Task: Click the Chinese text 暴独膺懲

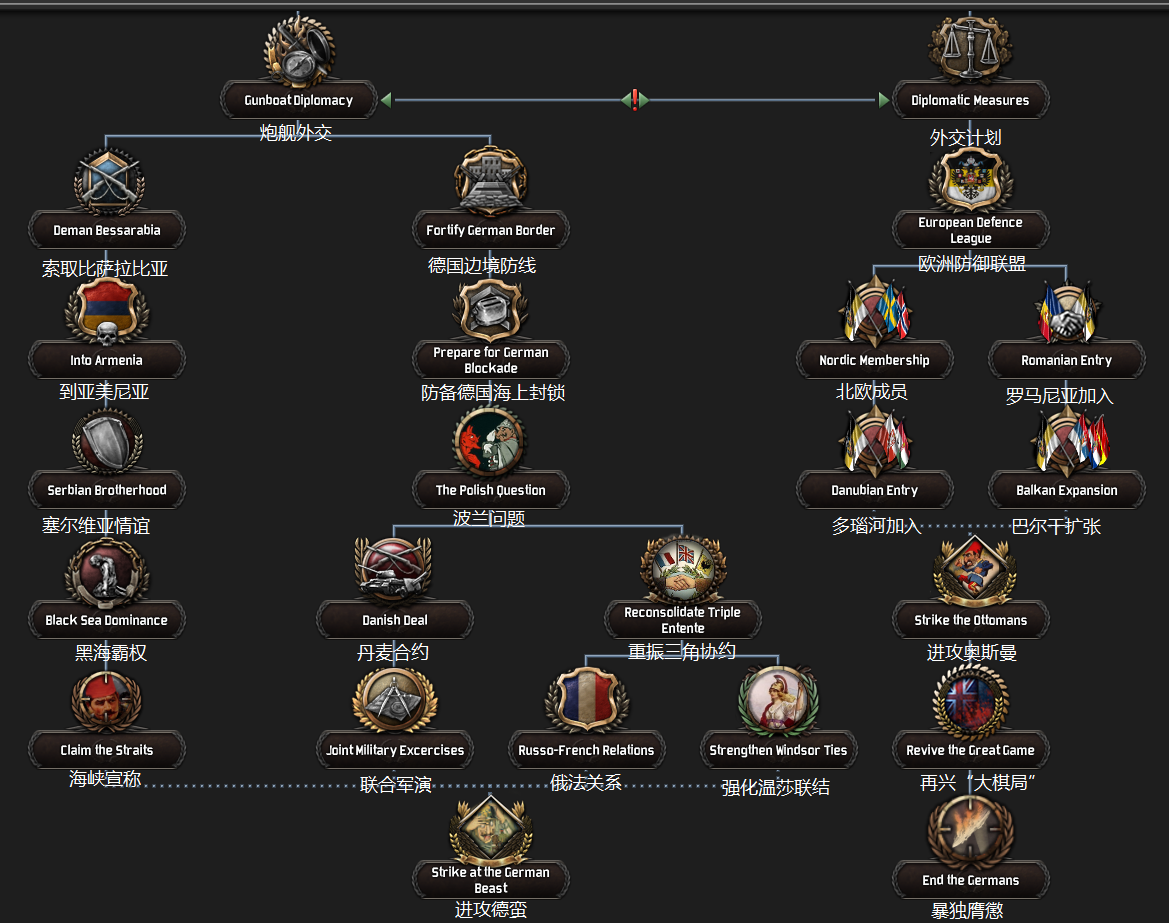Action: point(967,911)
